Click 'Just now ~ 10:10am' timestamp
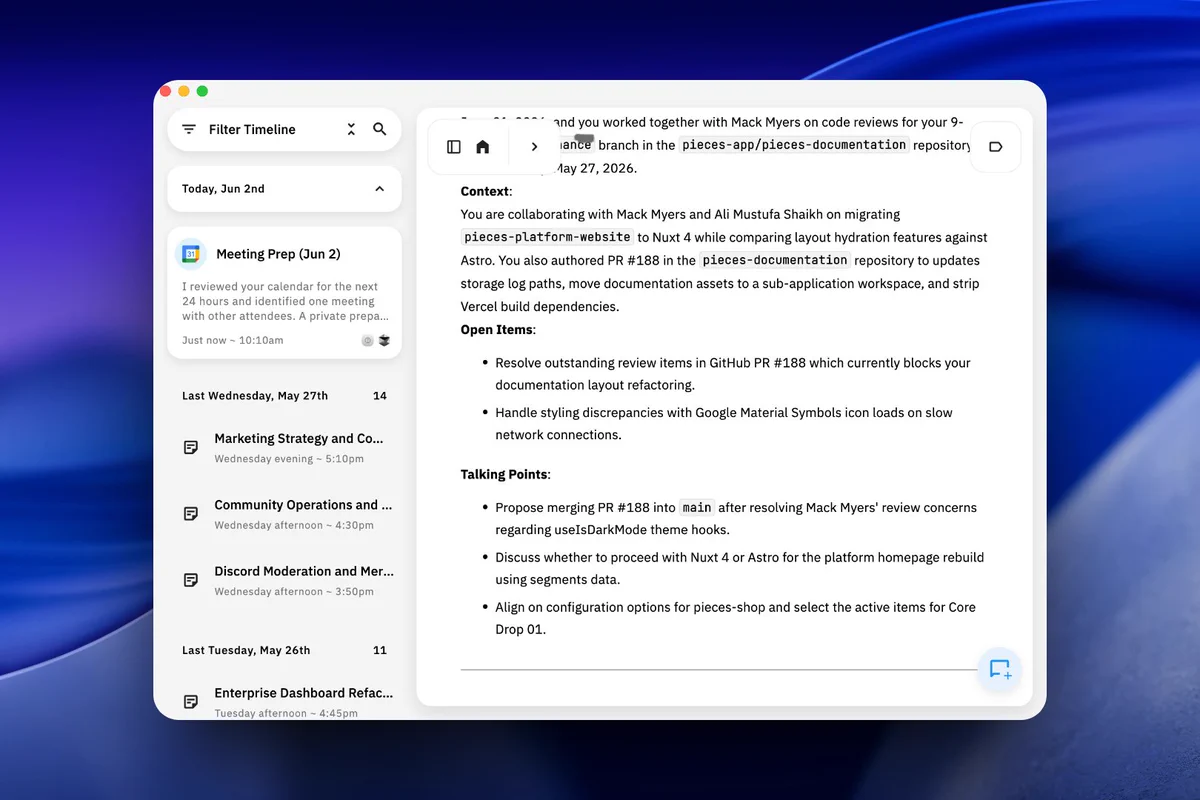Image resolution: width=1200 pixels, height=800 pixels. point(233,340)
